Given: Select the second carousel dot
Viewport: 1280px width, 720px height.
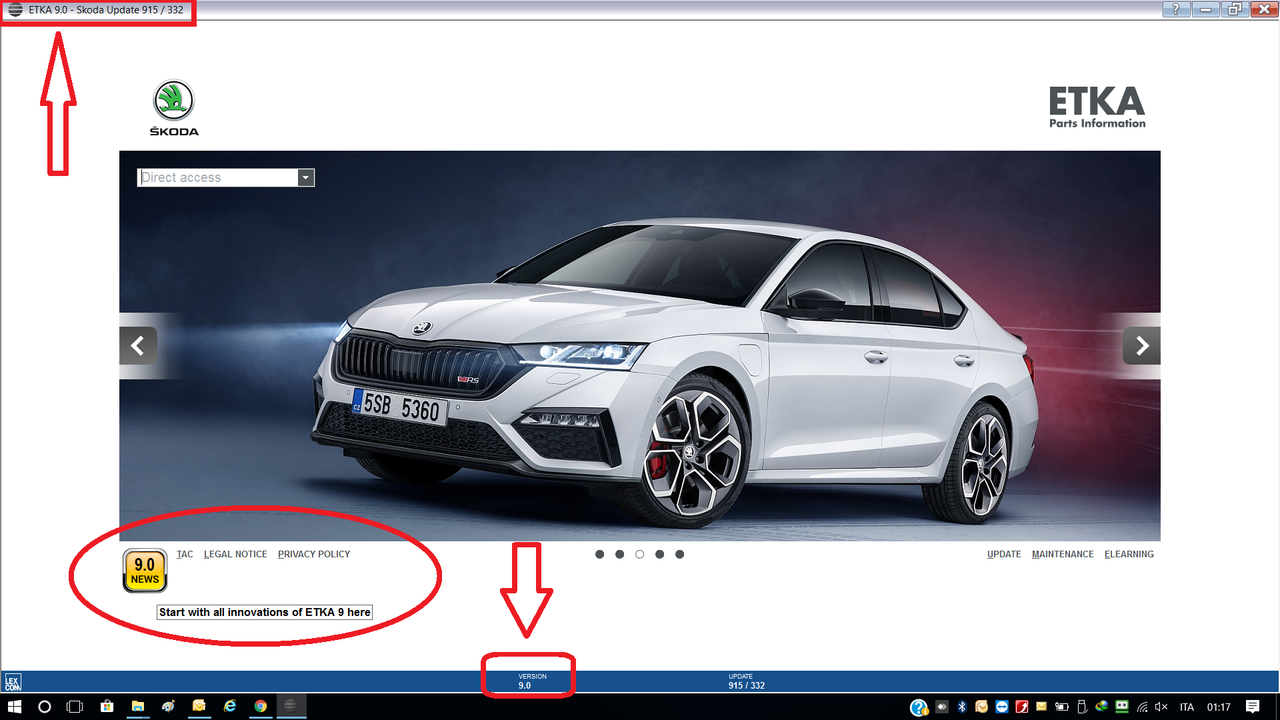Looking at the screenshot, I should point(619,554).
